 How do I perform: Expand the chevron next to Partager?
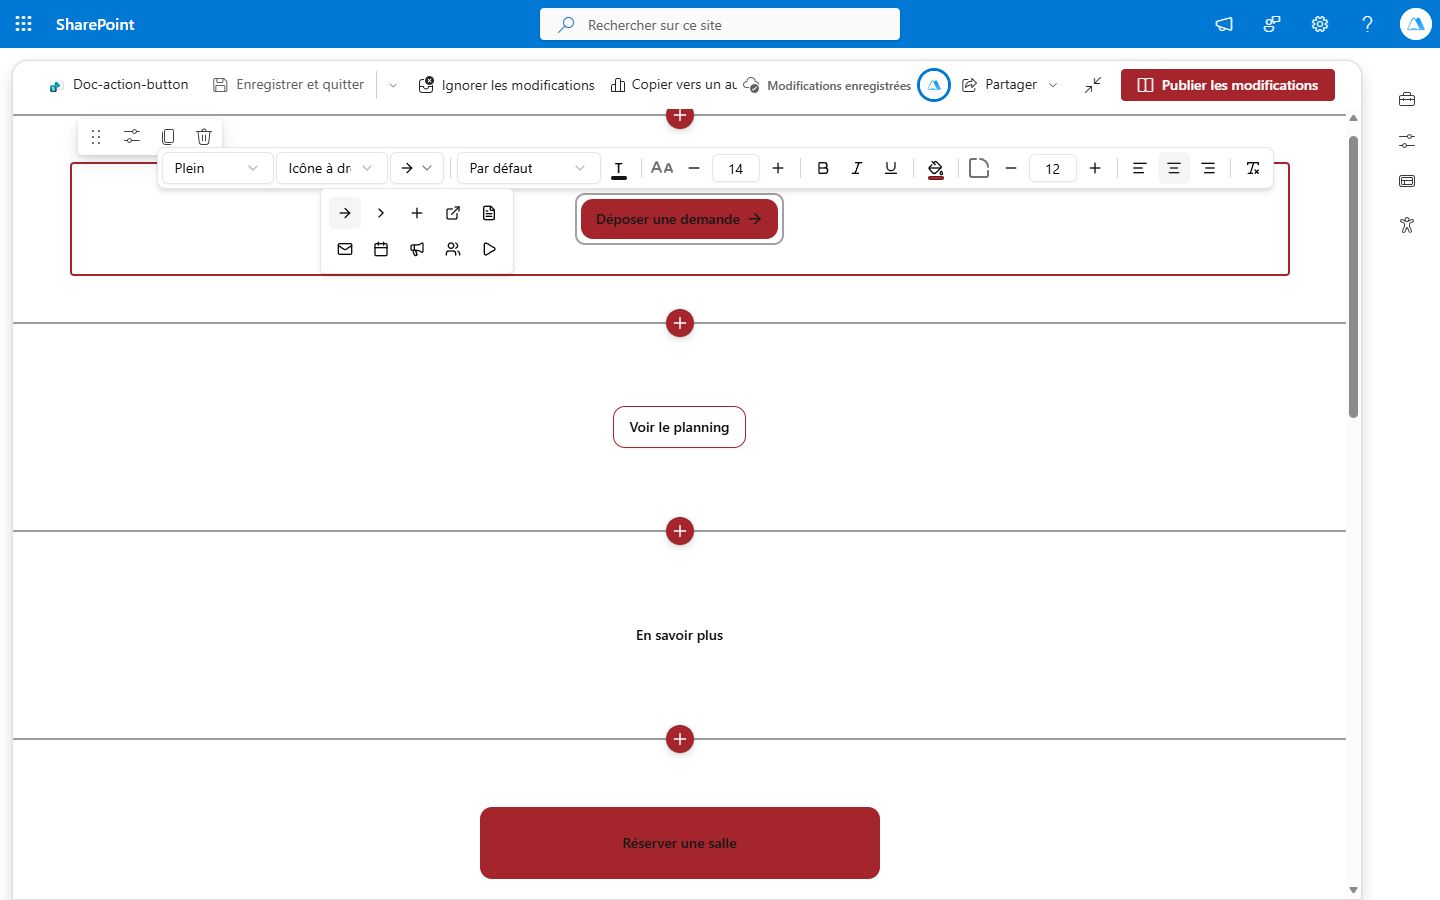click(1053, 85)
